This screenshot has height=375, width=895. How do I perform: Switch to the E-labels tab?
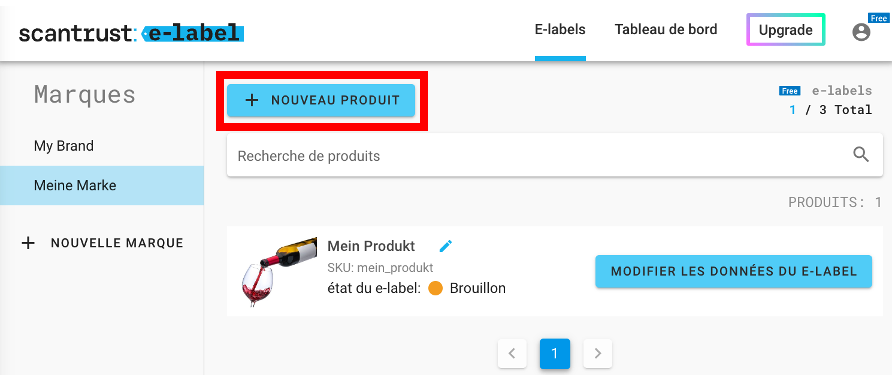coord(560,30)
